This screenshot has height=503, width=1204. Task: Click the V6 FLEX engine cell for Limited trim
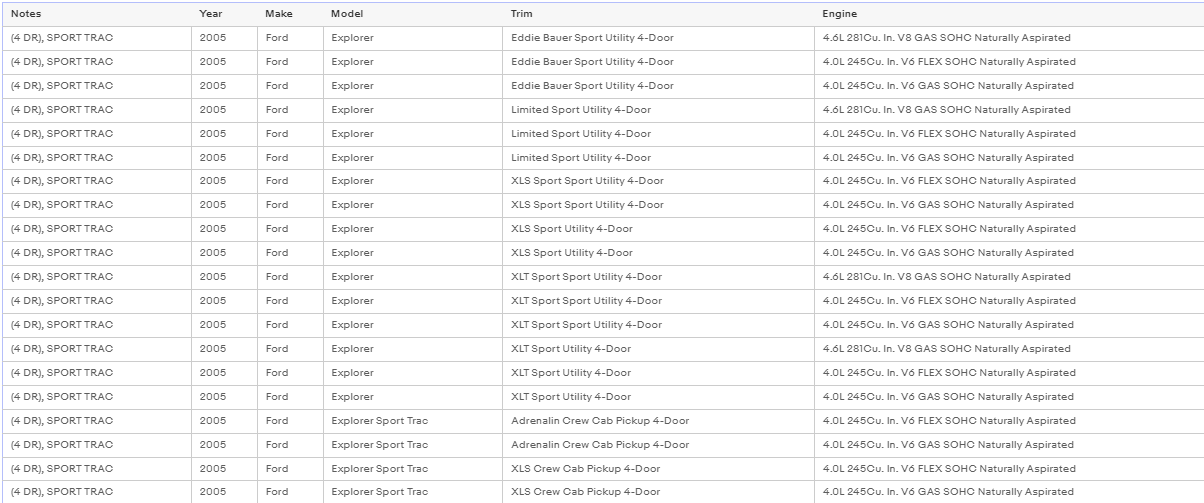coord(1010,134)
